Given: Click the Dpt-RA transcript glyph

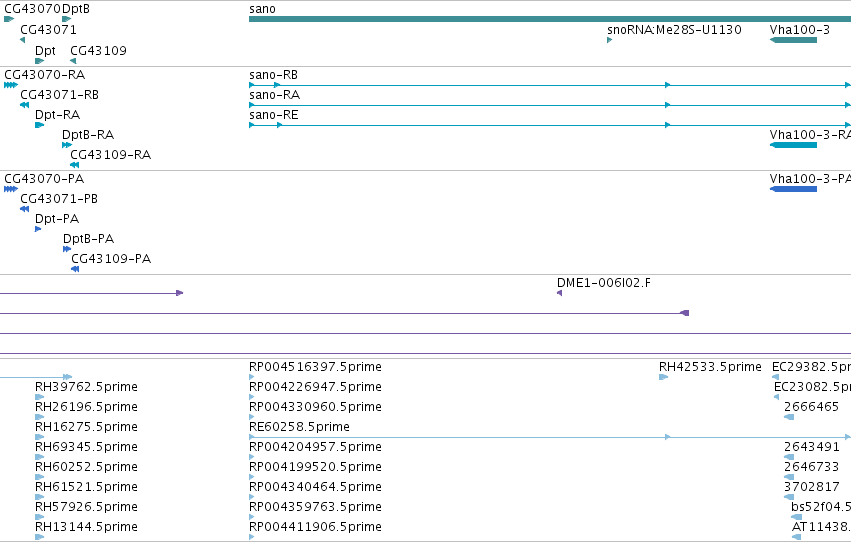Looking at the screenshot, I should [39, 125].
